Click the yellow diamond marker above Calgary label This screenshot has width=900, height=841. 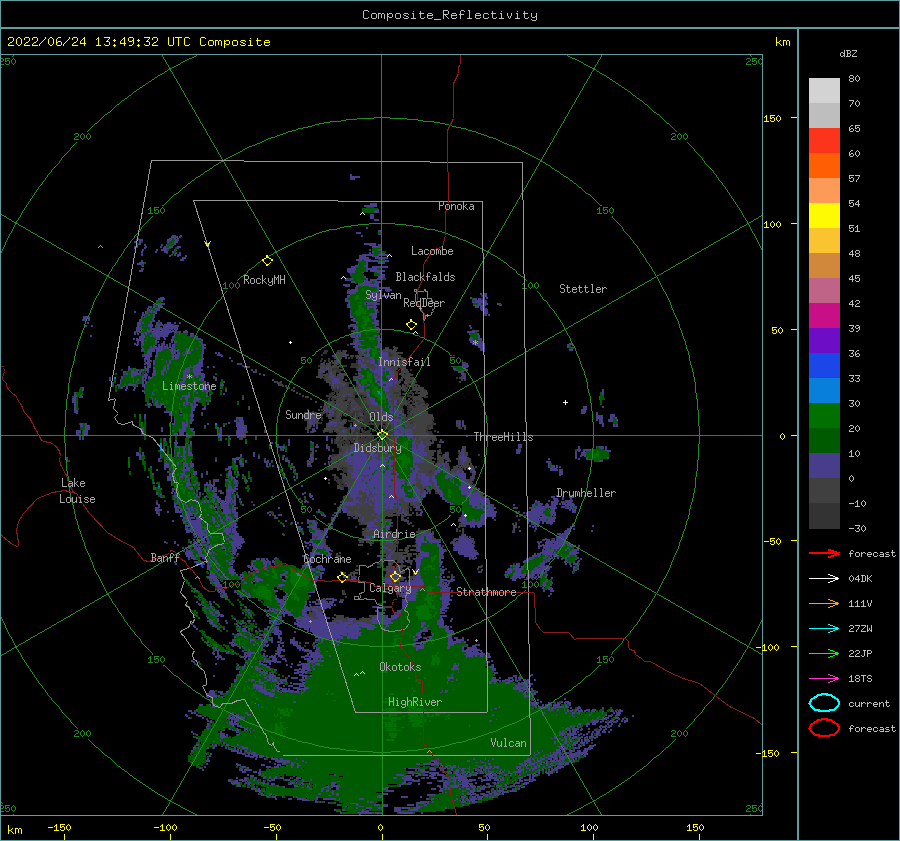(395, 576)
